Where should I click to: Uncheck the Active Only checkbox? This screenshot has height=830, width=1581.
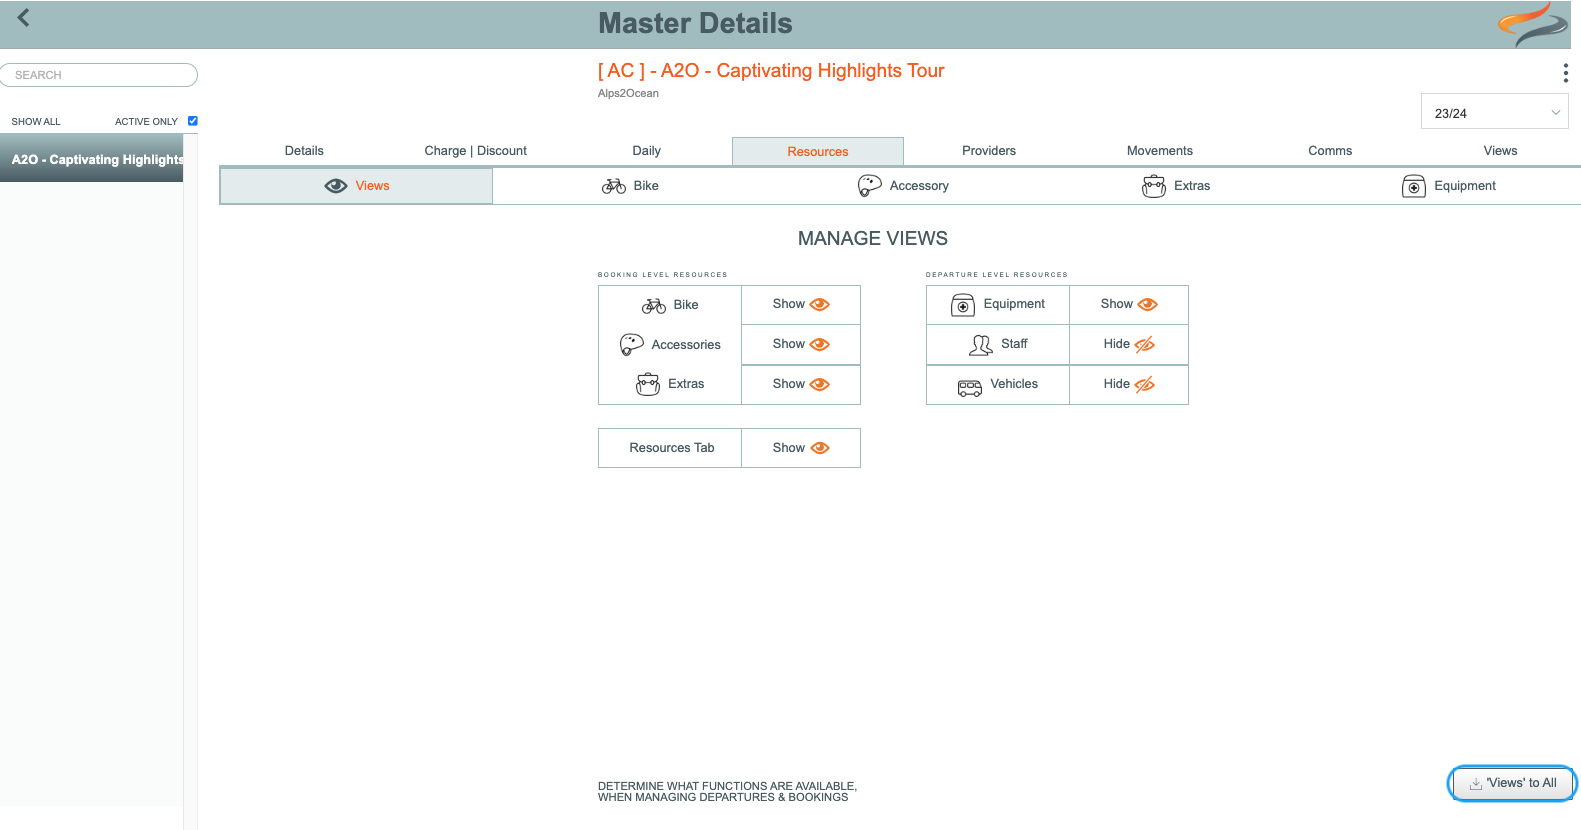click(193, 121)
